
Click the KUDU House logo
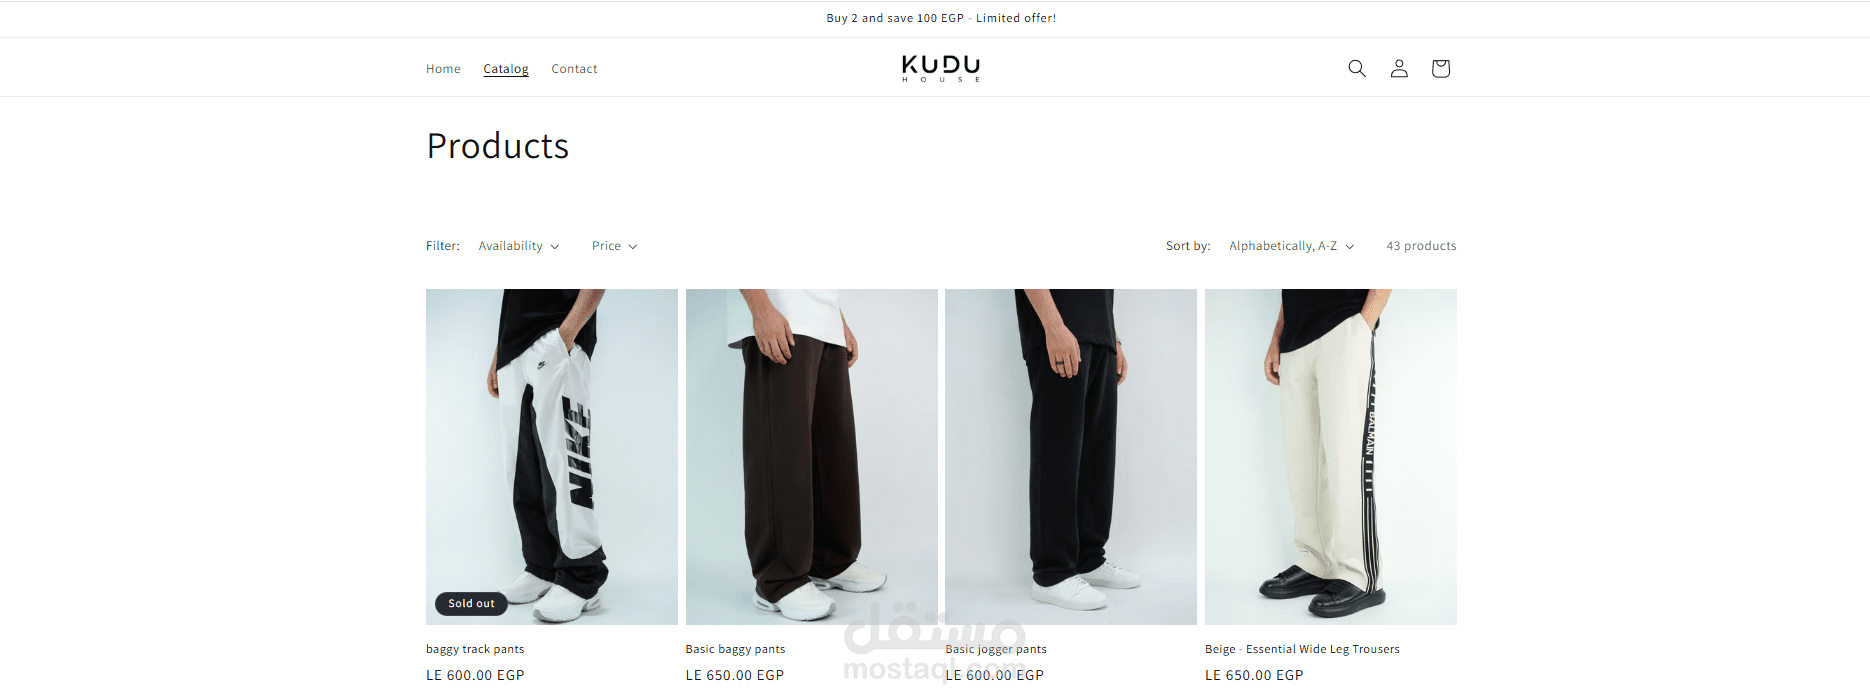point(941,68)
